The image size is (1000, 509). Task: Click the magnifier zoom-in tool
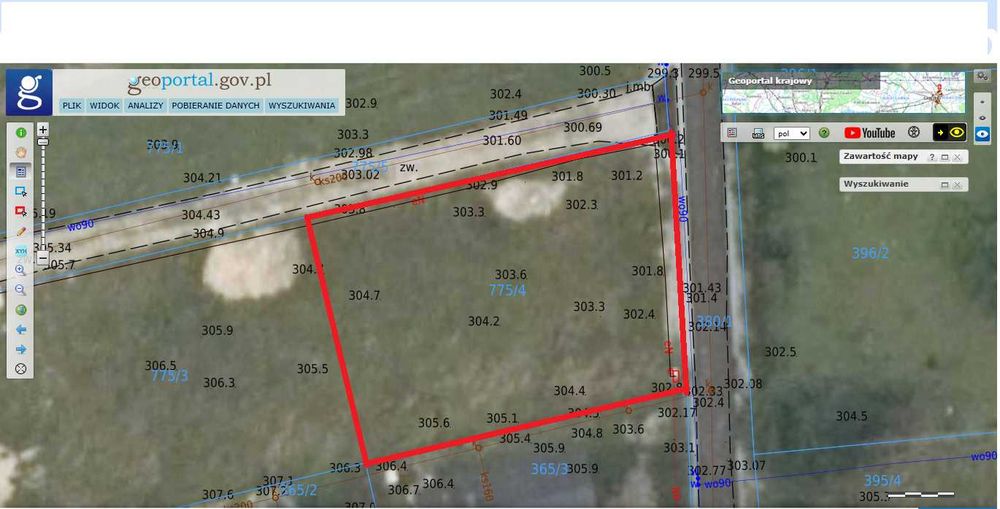[20, 270]
